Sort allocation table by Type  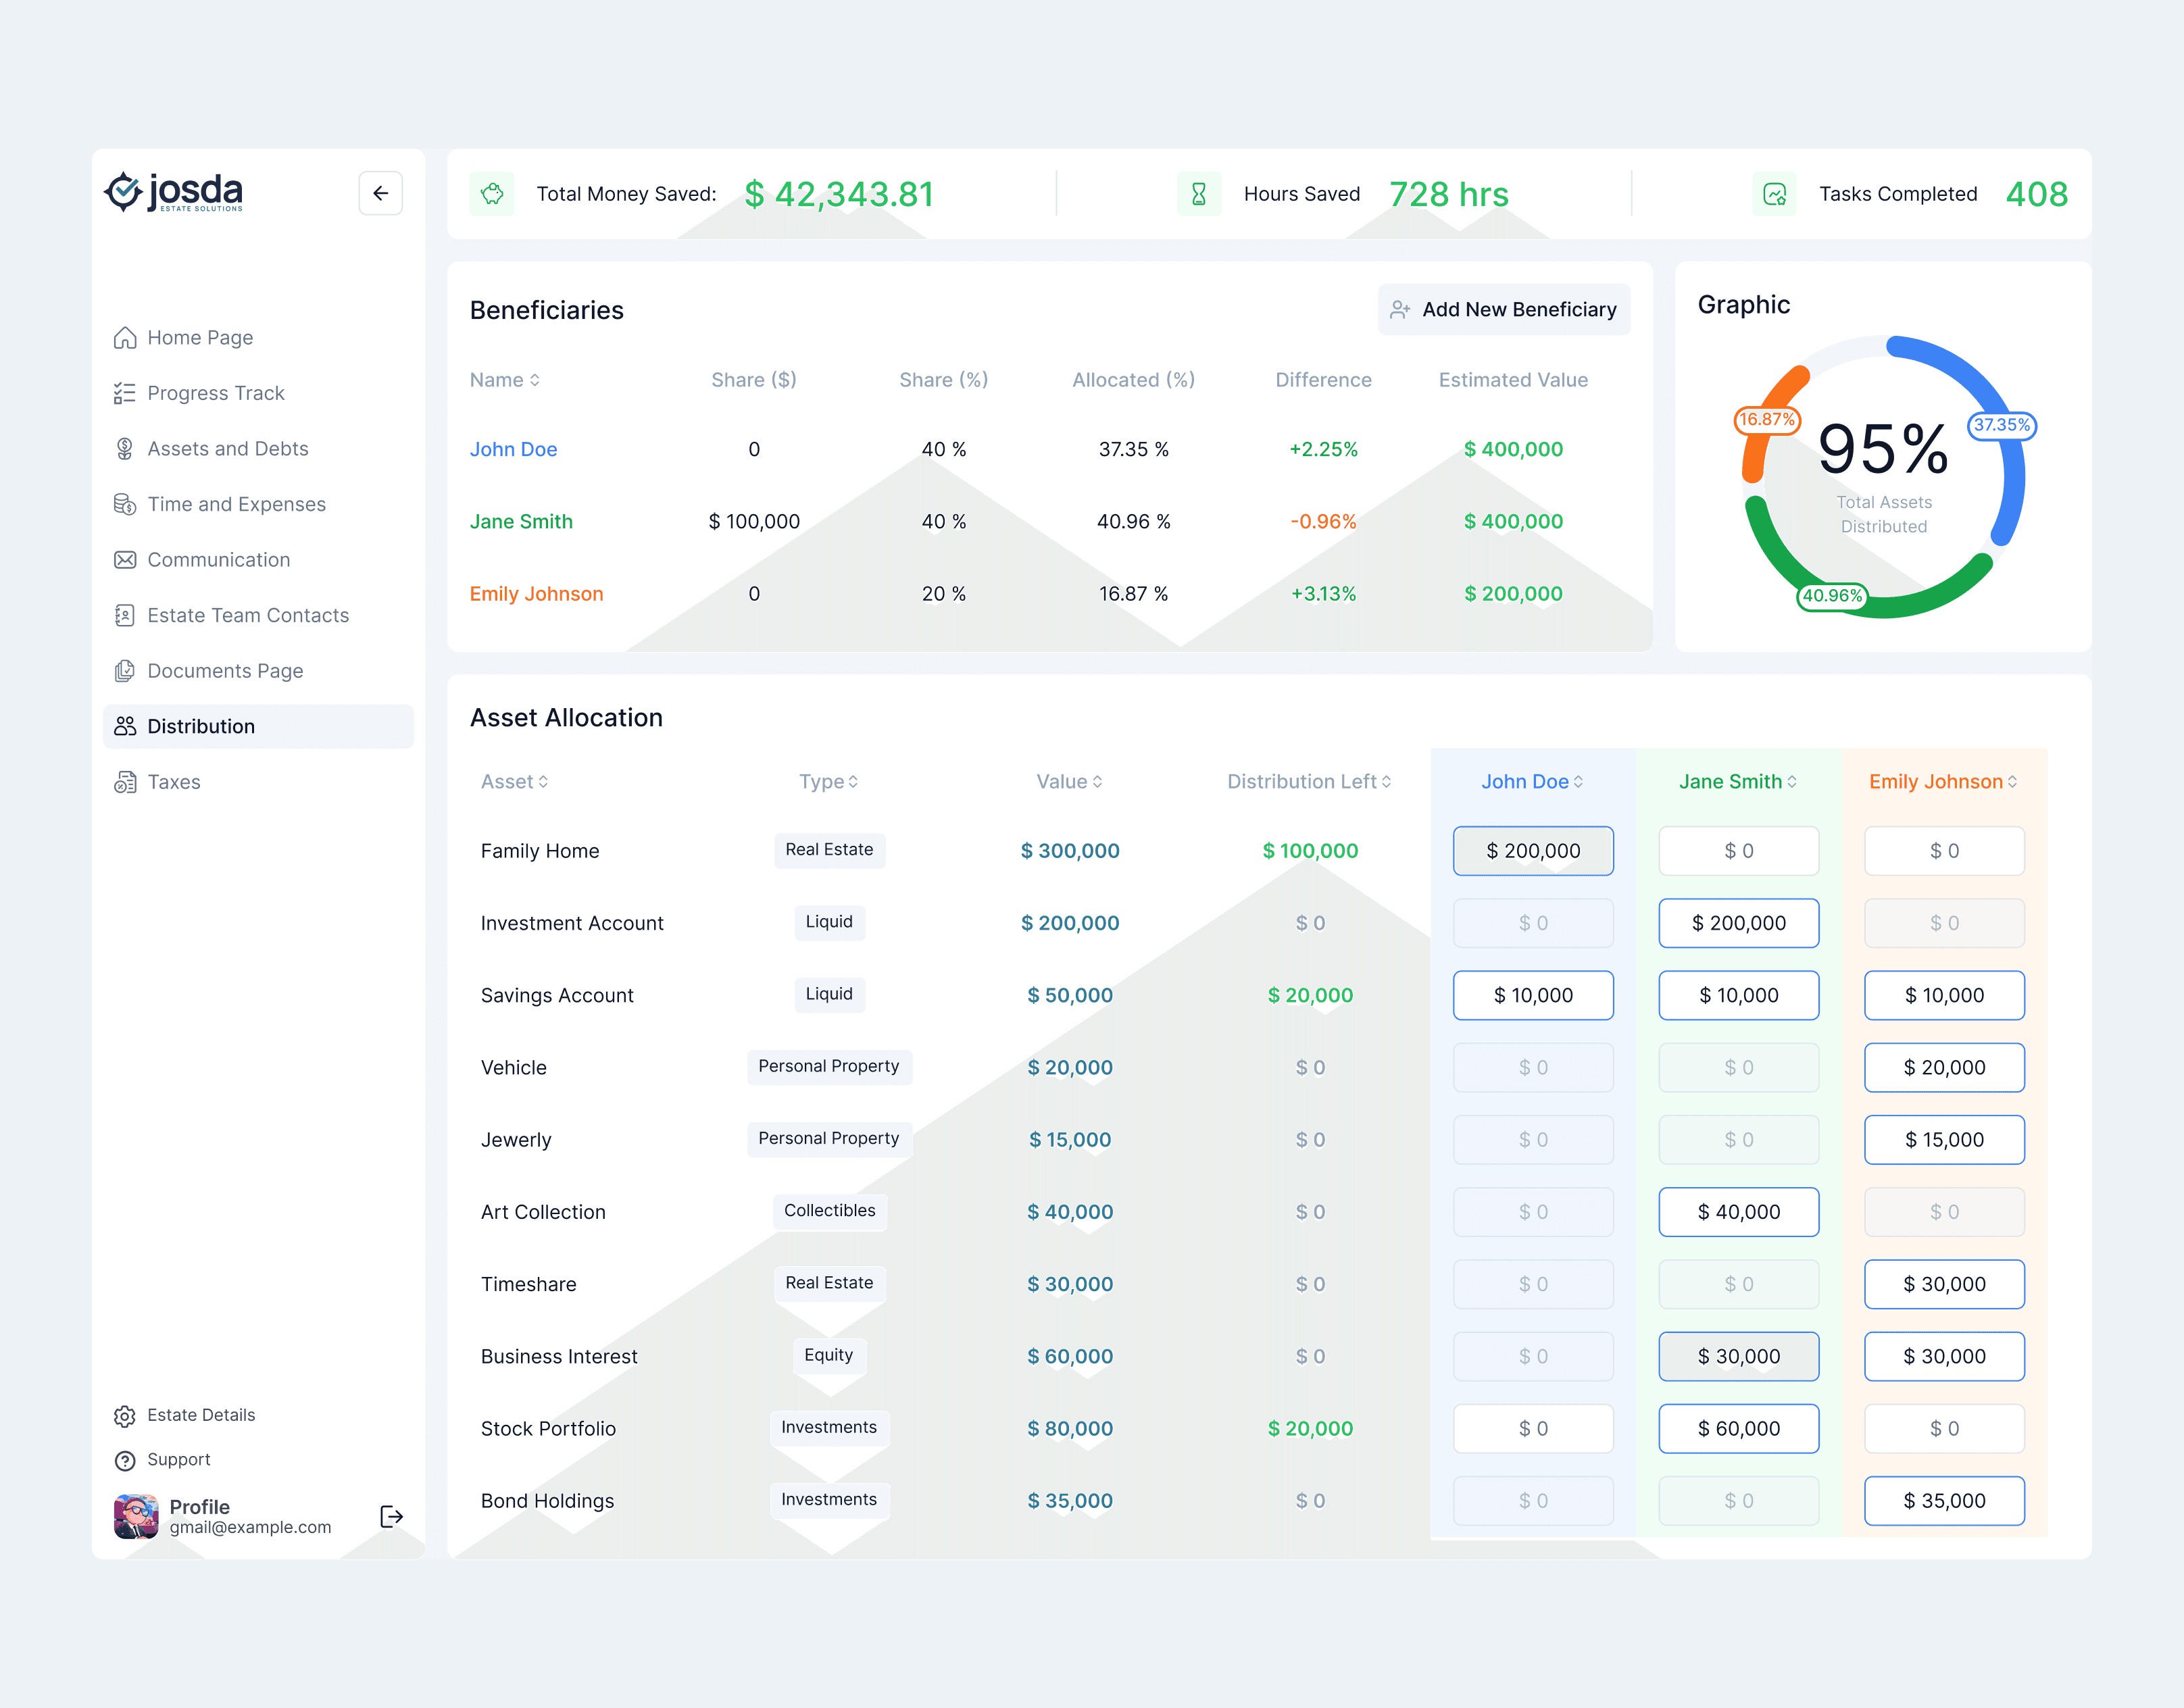[829, 782]
